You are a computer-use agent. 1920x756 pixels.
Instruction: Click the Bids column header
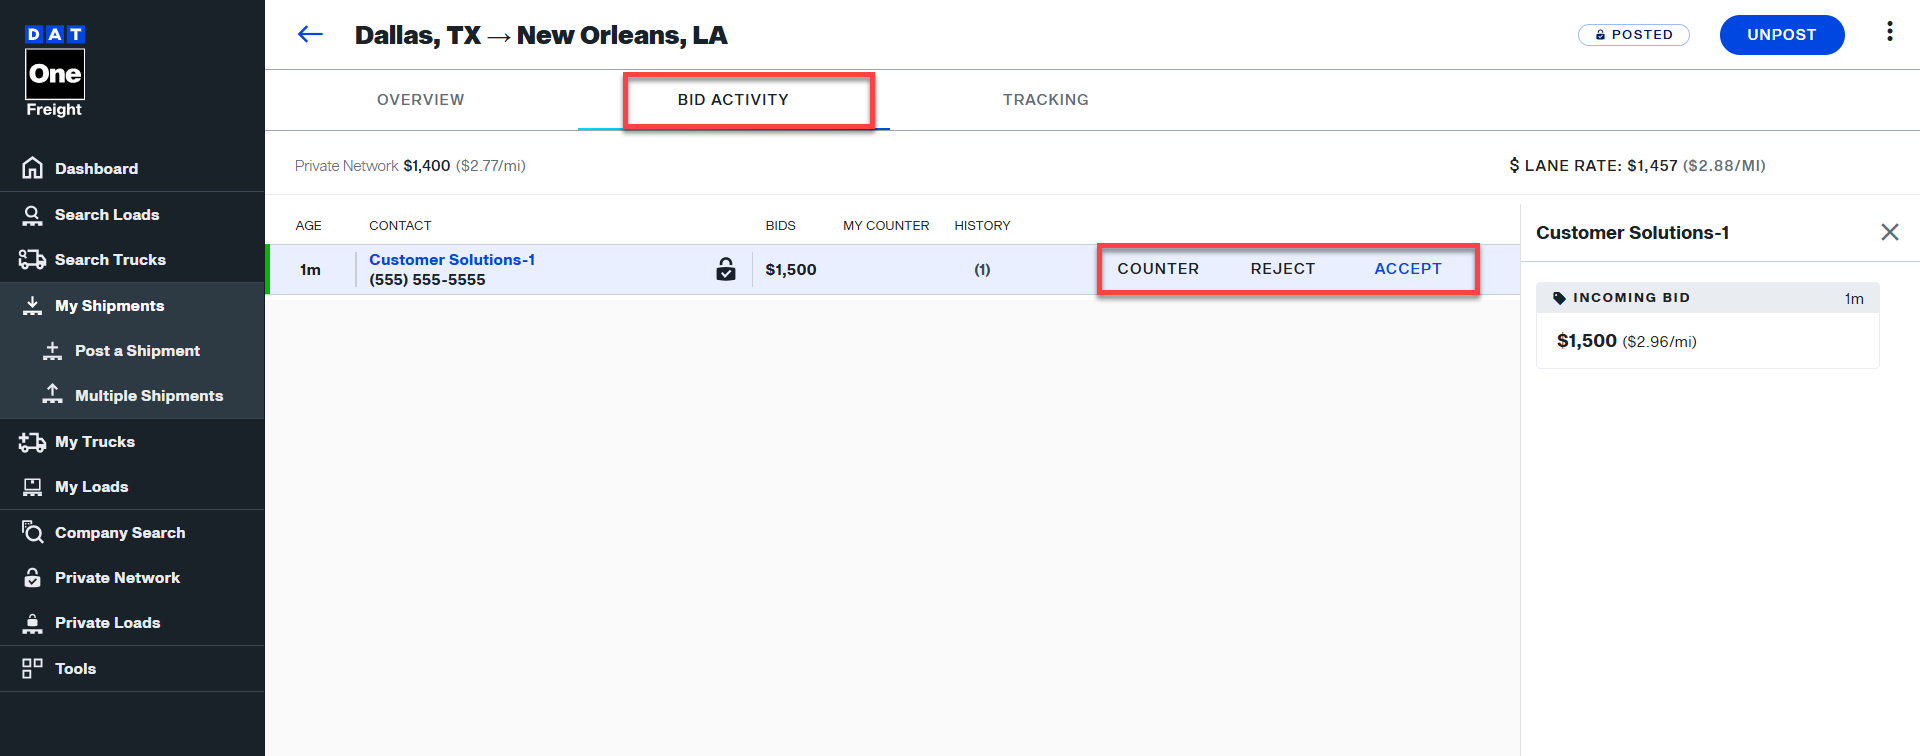click(781, 226)
